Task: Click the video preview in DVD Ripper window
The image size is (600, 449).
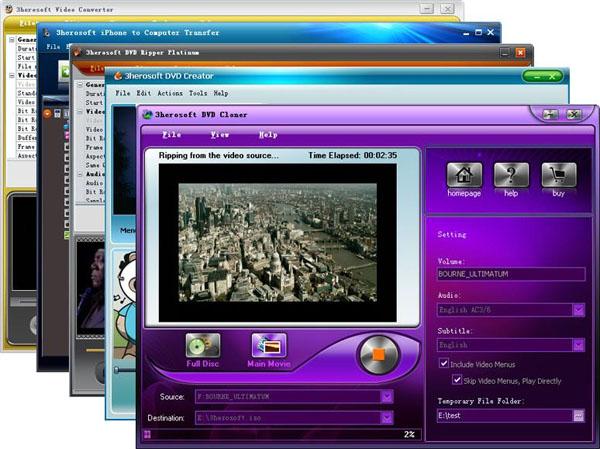Action: [x=91, y=289]
